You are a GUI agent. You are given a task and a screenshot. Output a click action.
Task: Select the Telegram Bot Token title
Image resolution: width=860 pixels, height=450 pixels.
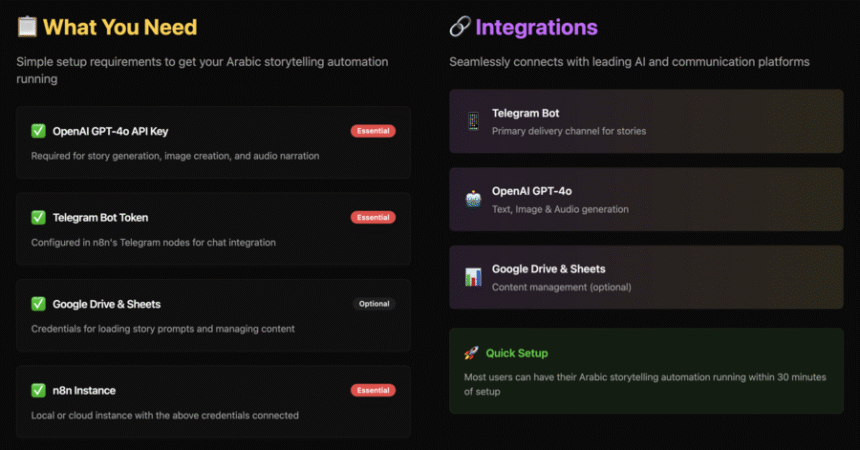click(x=100, y=217)
